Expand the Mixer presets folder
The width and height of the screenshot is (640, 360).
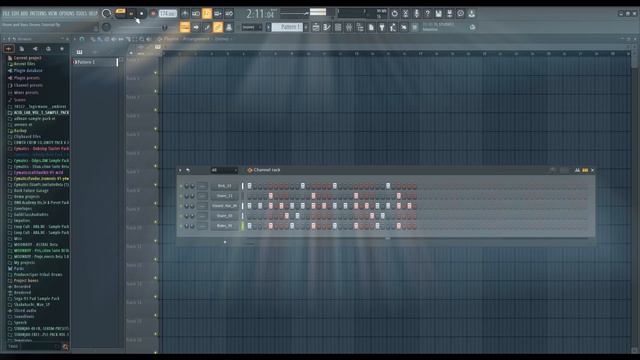coord(26,93)
